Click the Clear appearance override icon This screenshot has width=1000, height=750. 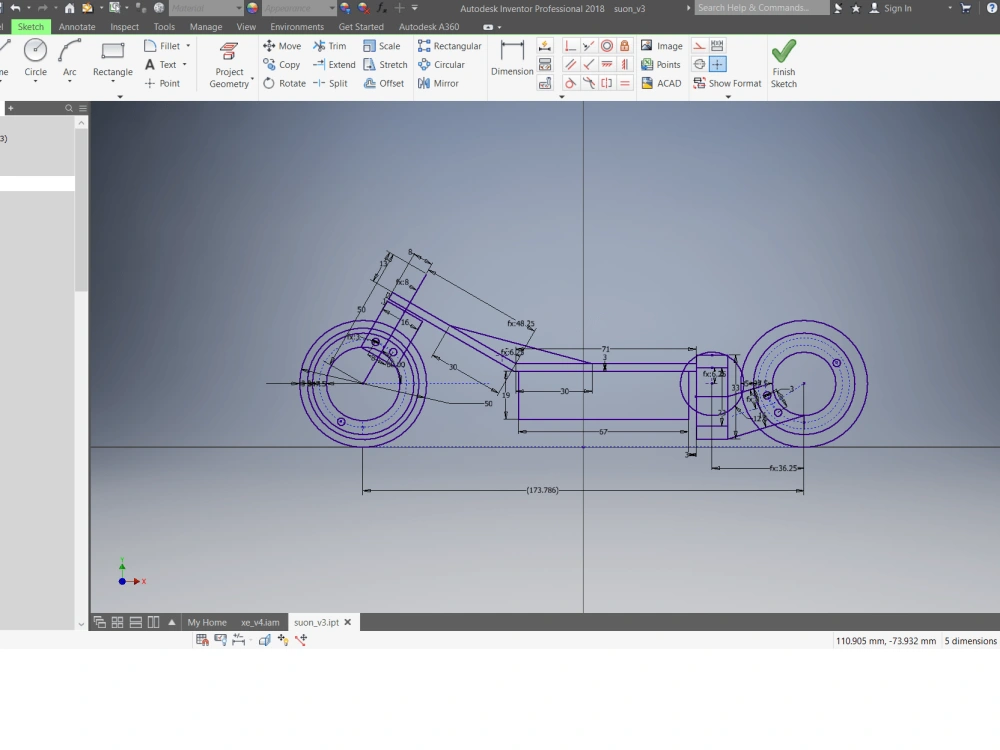[x=364, y=8]
